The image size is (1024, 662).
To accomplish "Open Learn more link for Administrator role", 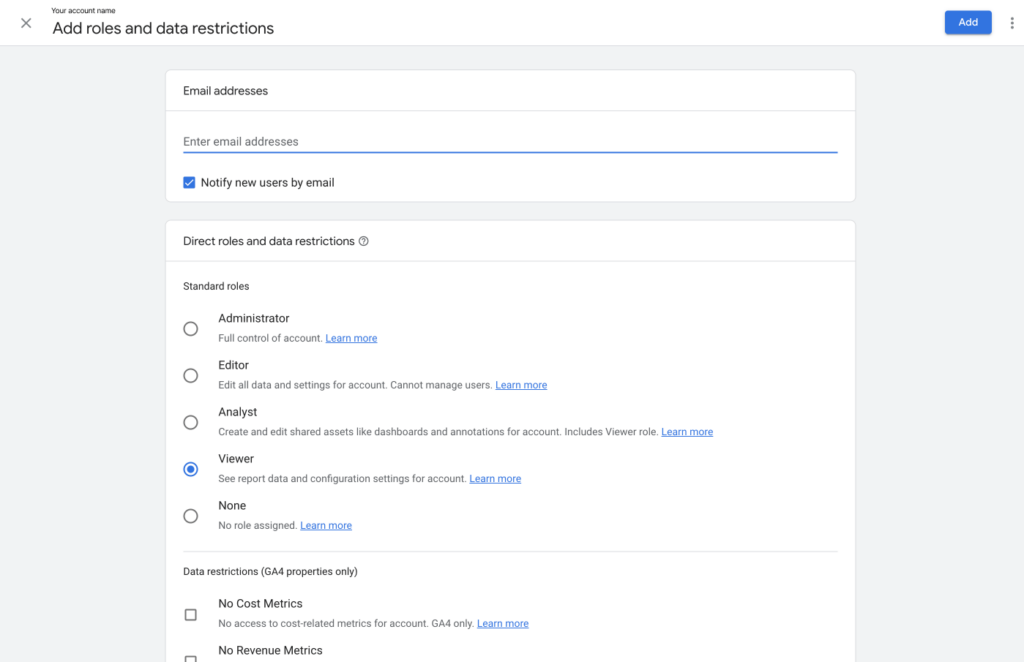I will pos(351,339).
